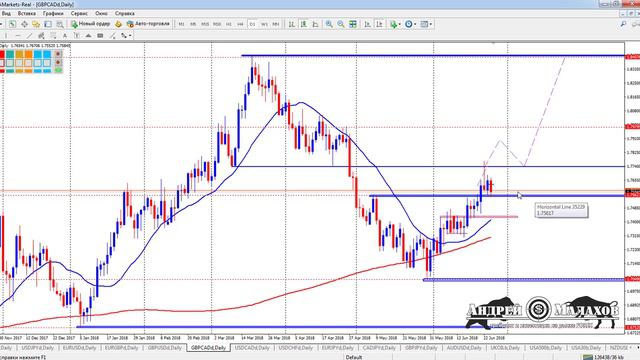Switch chart to M30 timeframe
This screenshot has height=360, width=640.
tap(217, 24)
